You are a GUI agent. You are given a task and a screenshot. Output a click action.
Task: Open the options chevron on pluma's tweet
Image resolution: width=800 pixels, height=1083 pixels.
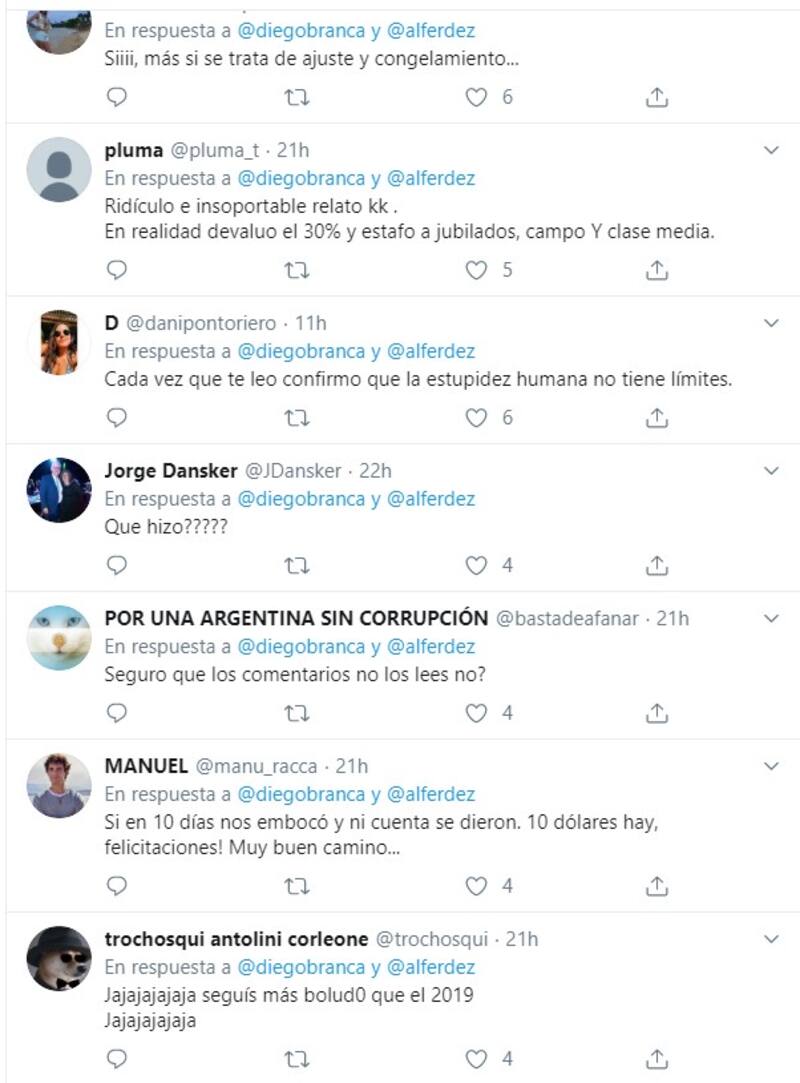pos(771,150)
